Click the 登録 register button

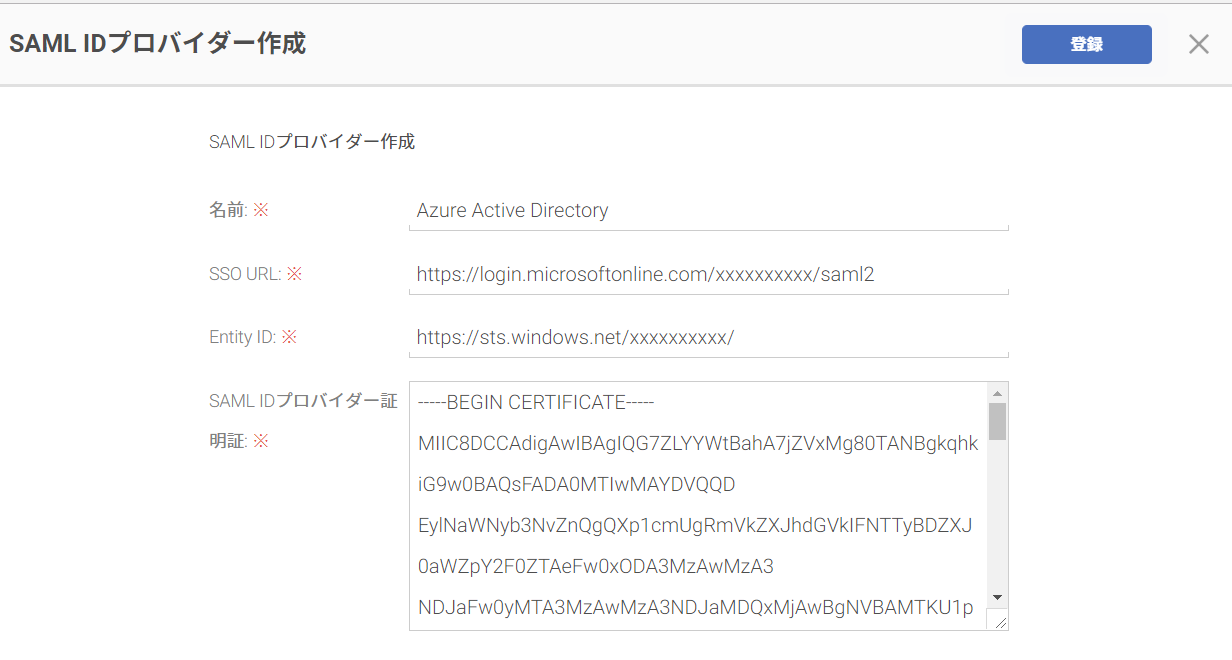(1086, 44)
